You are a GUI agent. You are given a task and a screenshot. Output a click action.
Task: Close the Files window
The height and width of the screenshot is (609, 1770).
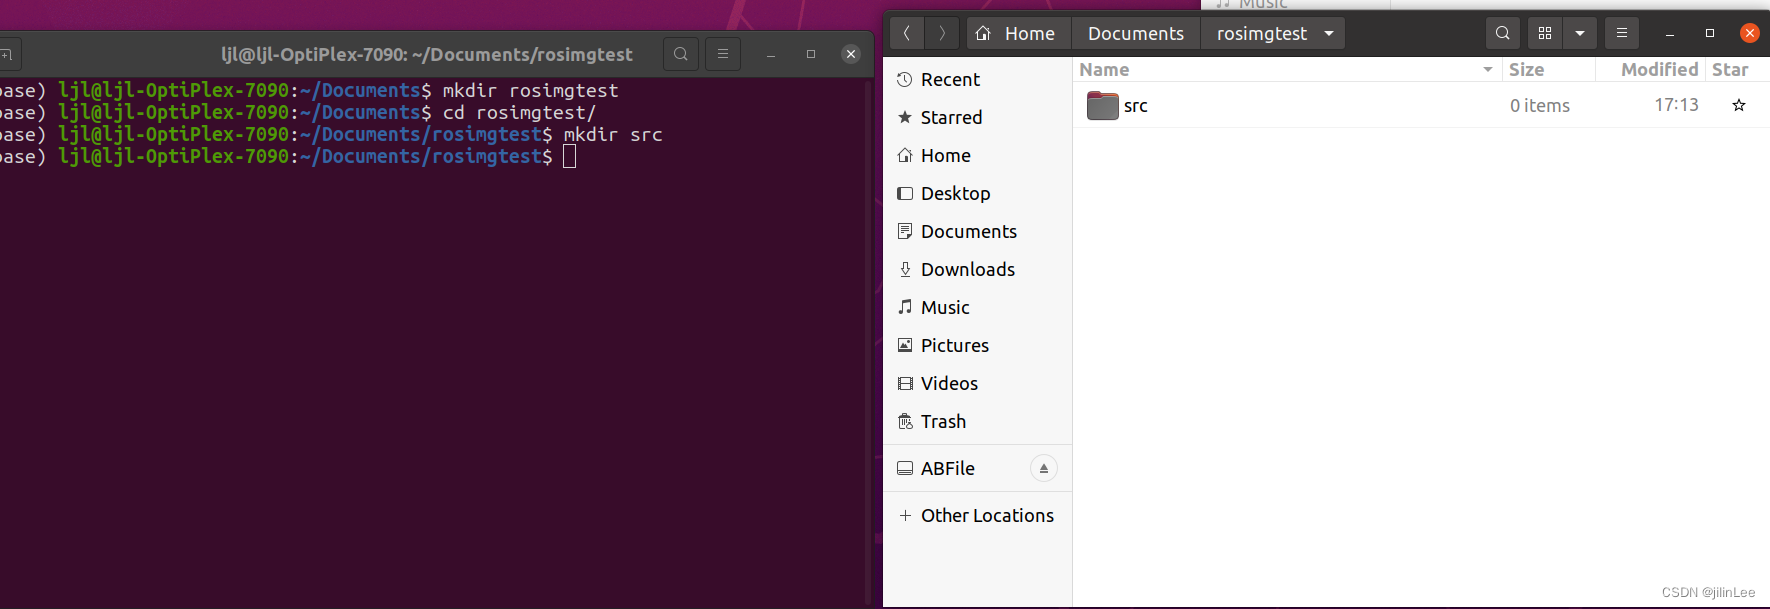point(1750,33)
